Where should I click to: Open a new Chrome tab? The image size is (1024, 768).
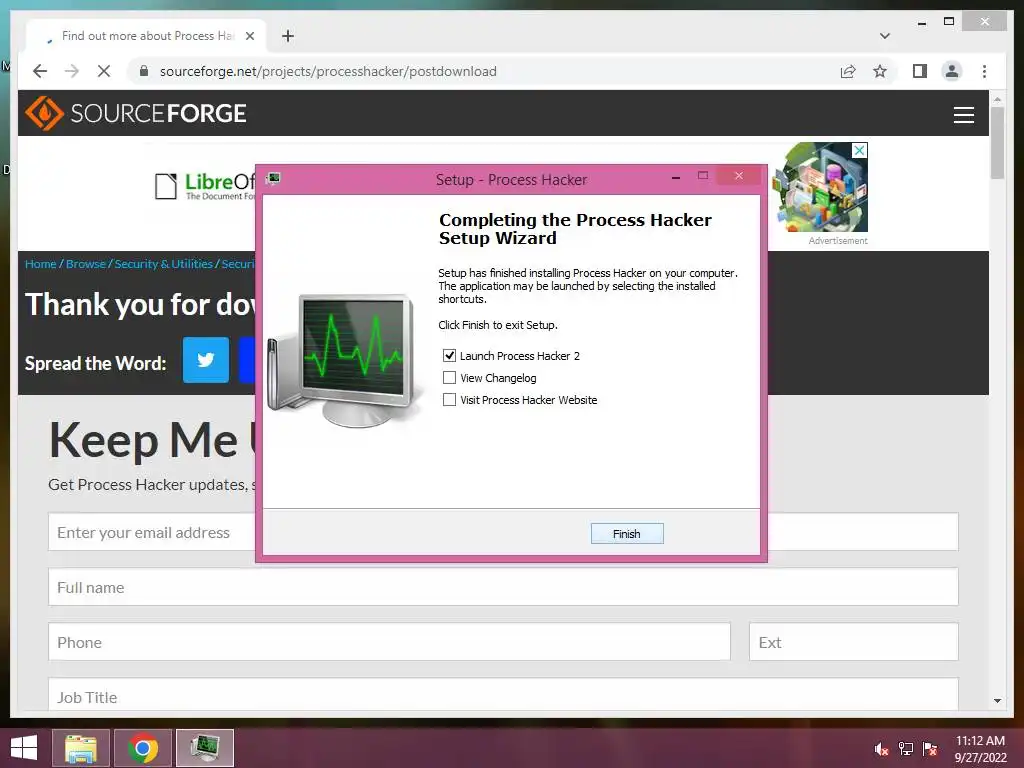288,36
